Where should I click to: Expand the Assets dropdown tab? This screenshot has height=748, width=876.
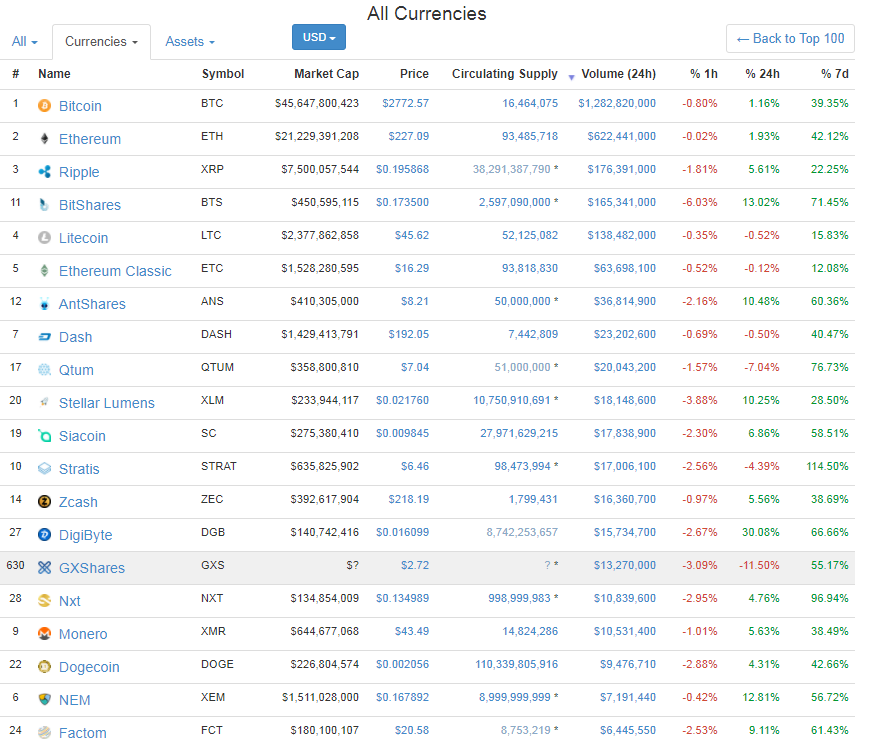(190, 41)
